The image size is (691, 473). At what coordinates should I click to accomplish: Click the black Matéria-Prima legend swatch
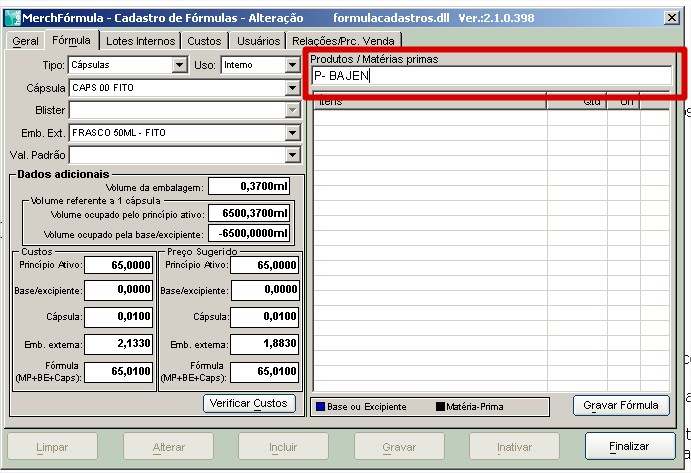point(440,407)
